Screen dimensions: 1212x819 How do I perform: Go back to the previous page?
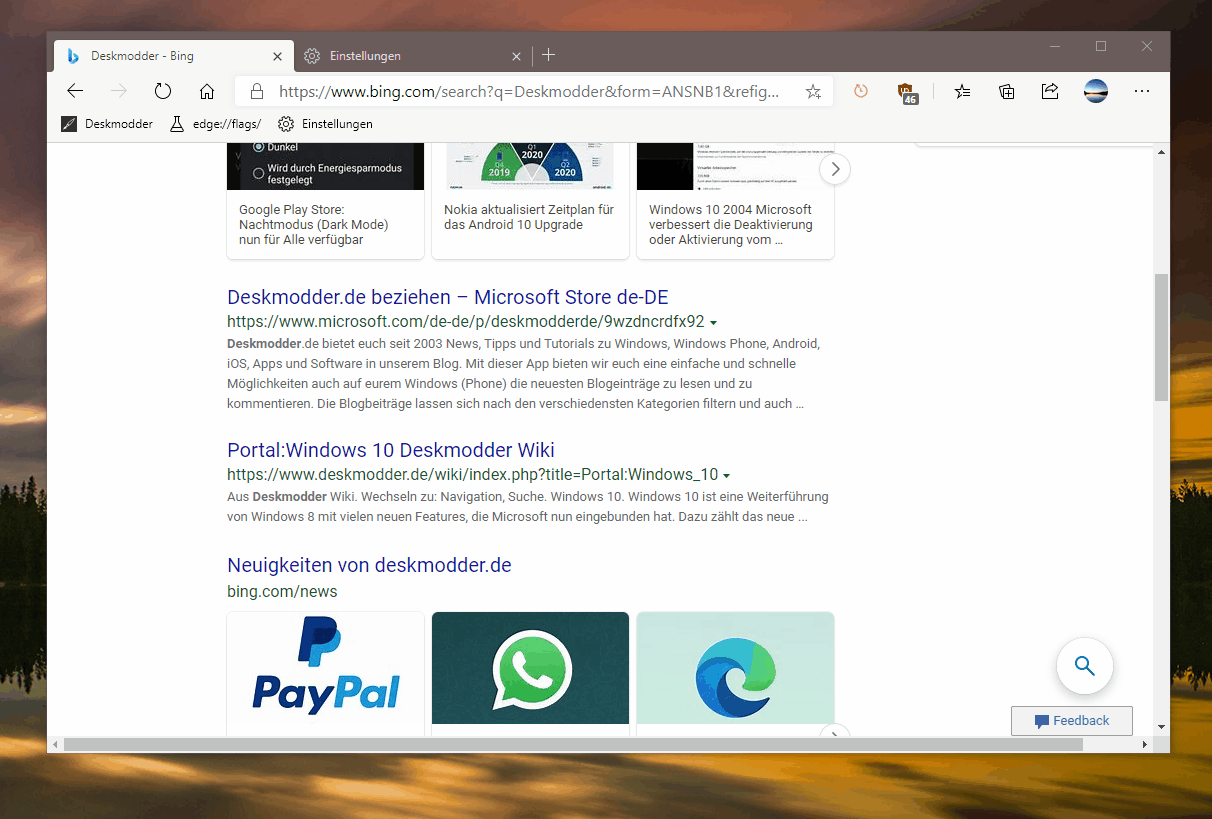[x=75, y=91]
